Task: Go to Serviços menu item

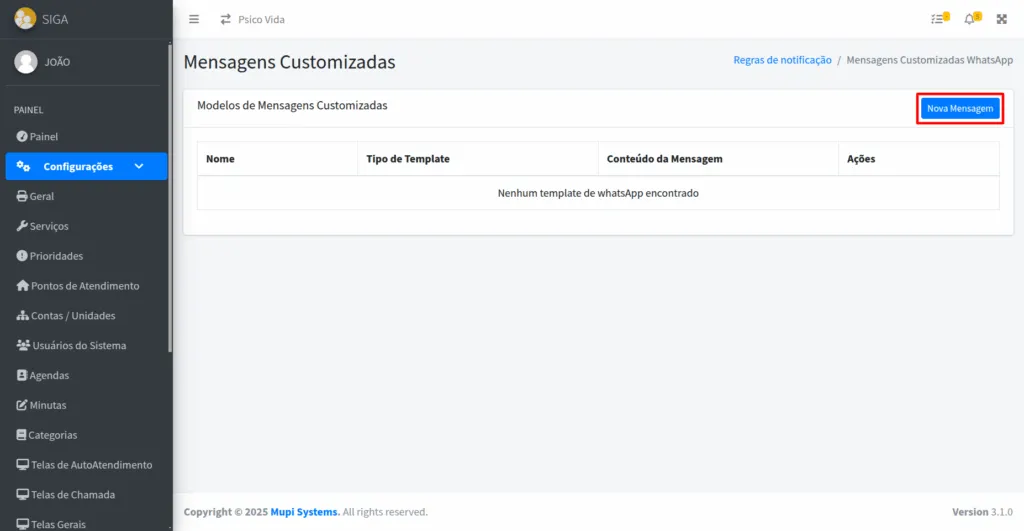Action: click(x=48, y=226)
